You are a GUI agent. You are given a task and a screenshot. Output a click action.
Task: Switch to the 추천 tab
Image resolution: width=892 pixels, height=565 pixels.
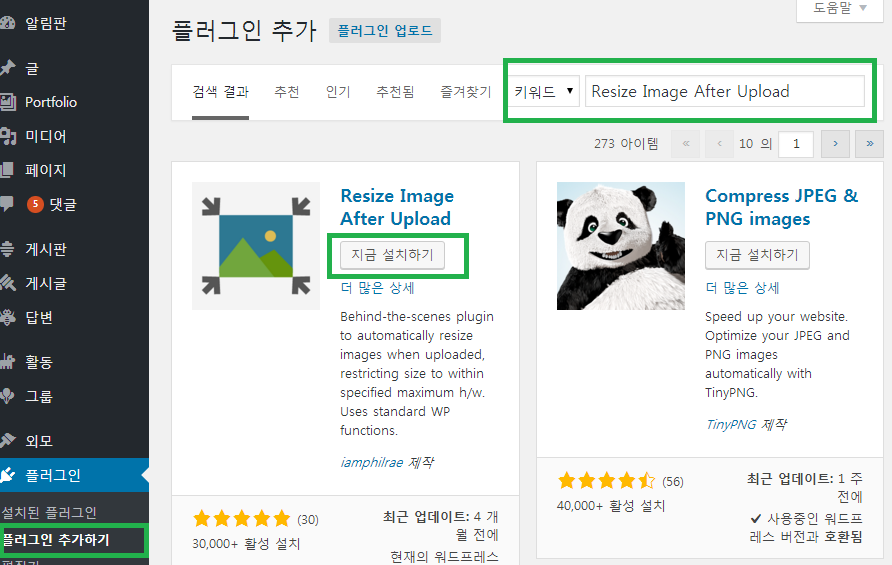(x=287, y=91)
